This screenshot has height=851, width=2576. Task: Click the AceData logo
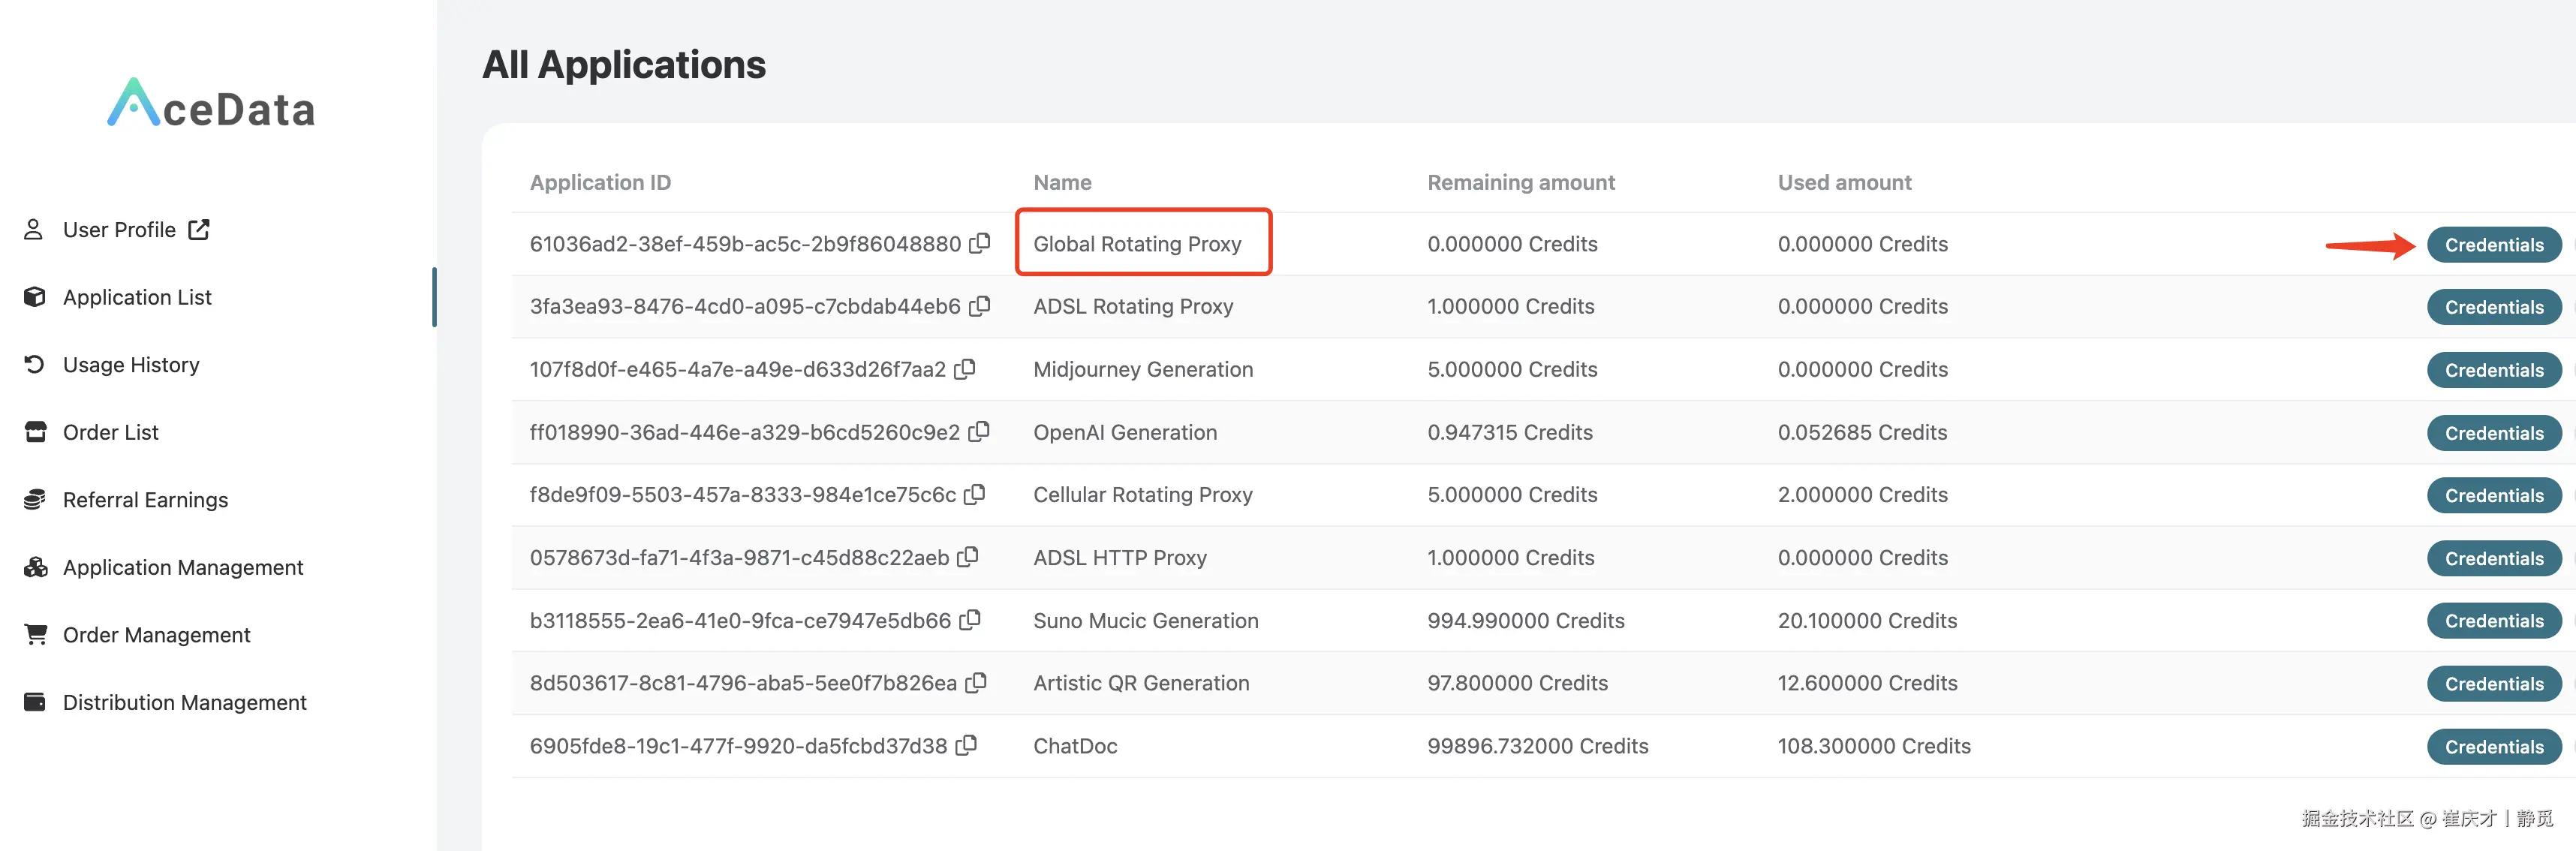click(x=211, y=104)
